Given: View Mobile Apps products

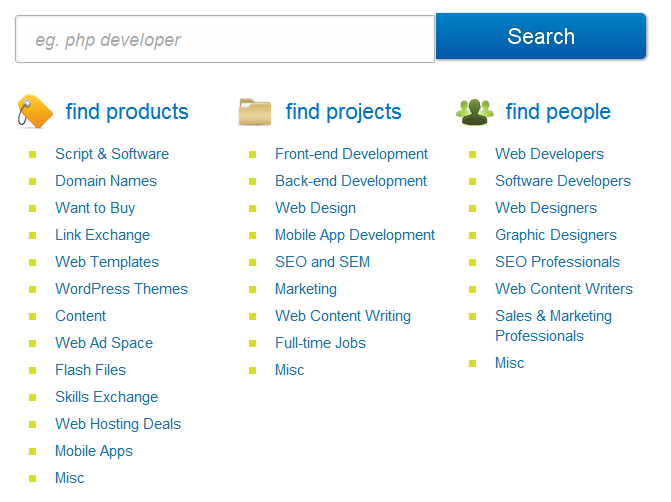Looking at the screenshot, I should coord(94,451).
